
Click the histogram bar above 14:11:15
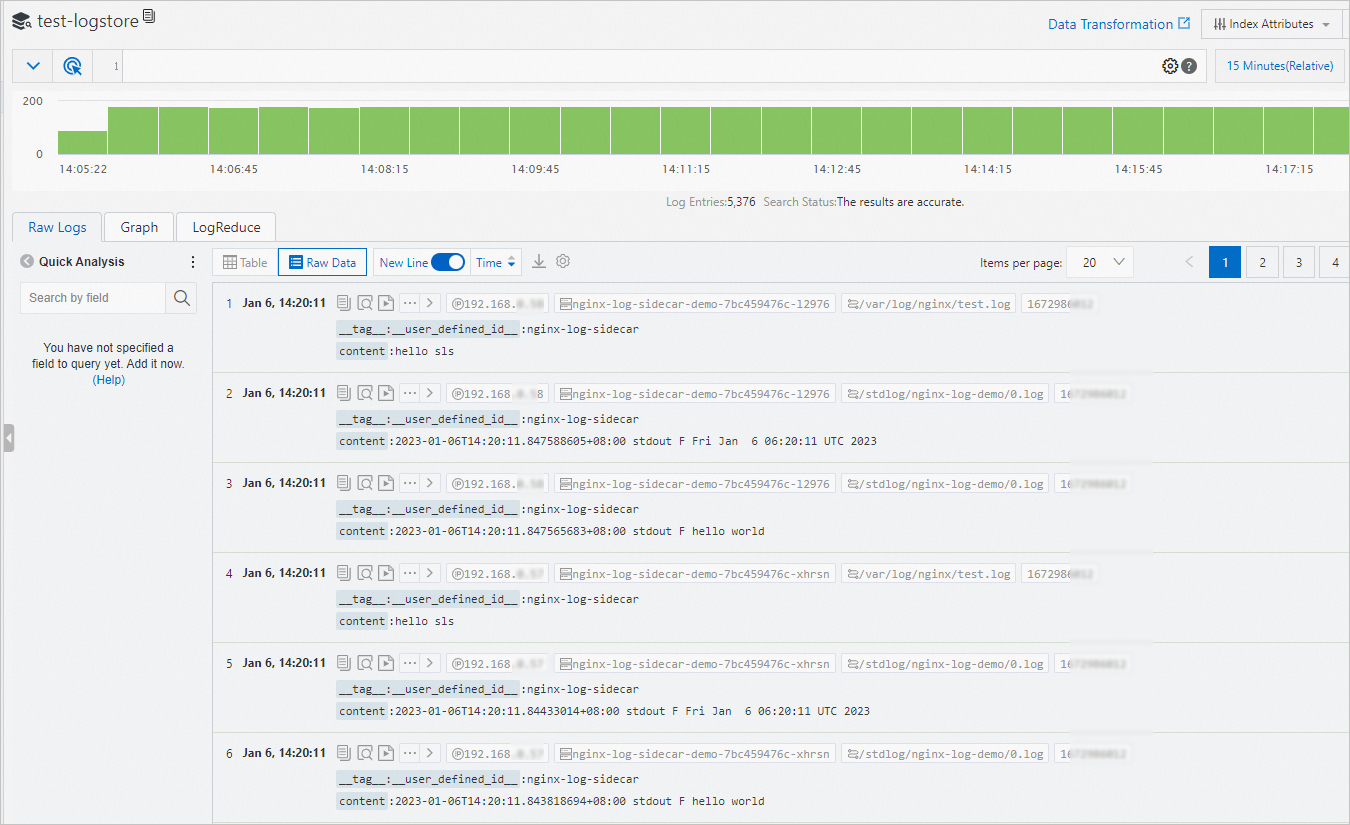[x=685, y=130]
